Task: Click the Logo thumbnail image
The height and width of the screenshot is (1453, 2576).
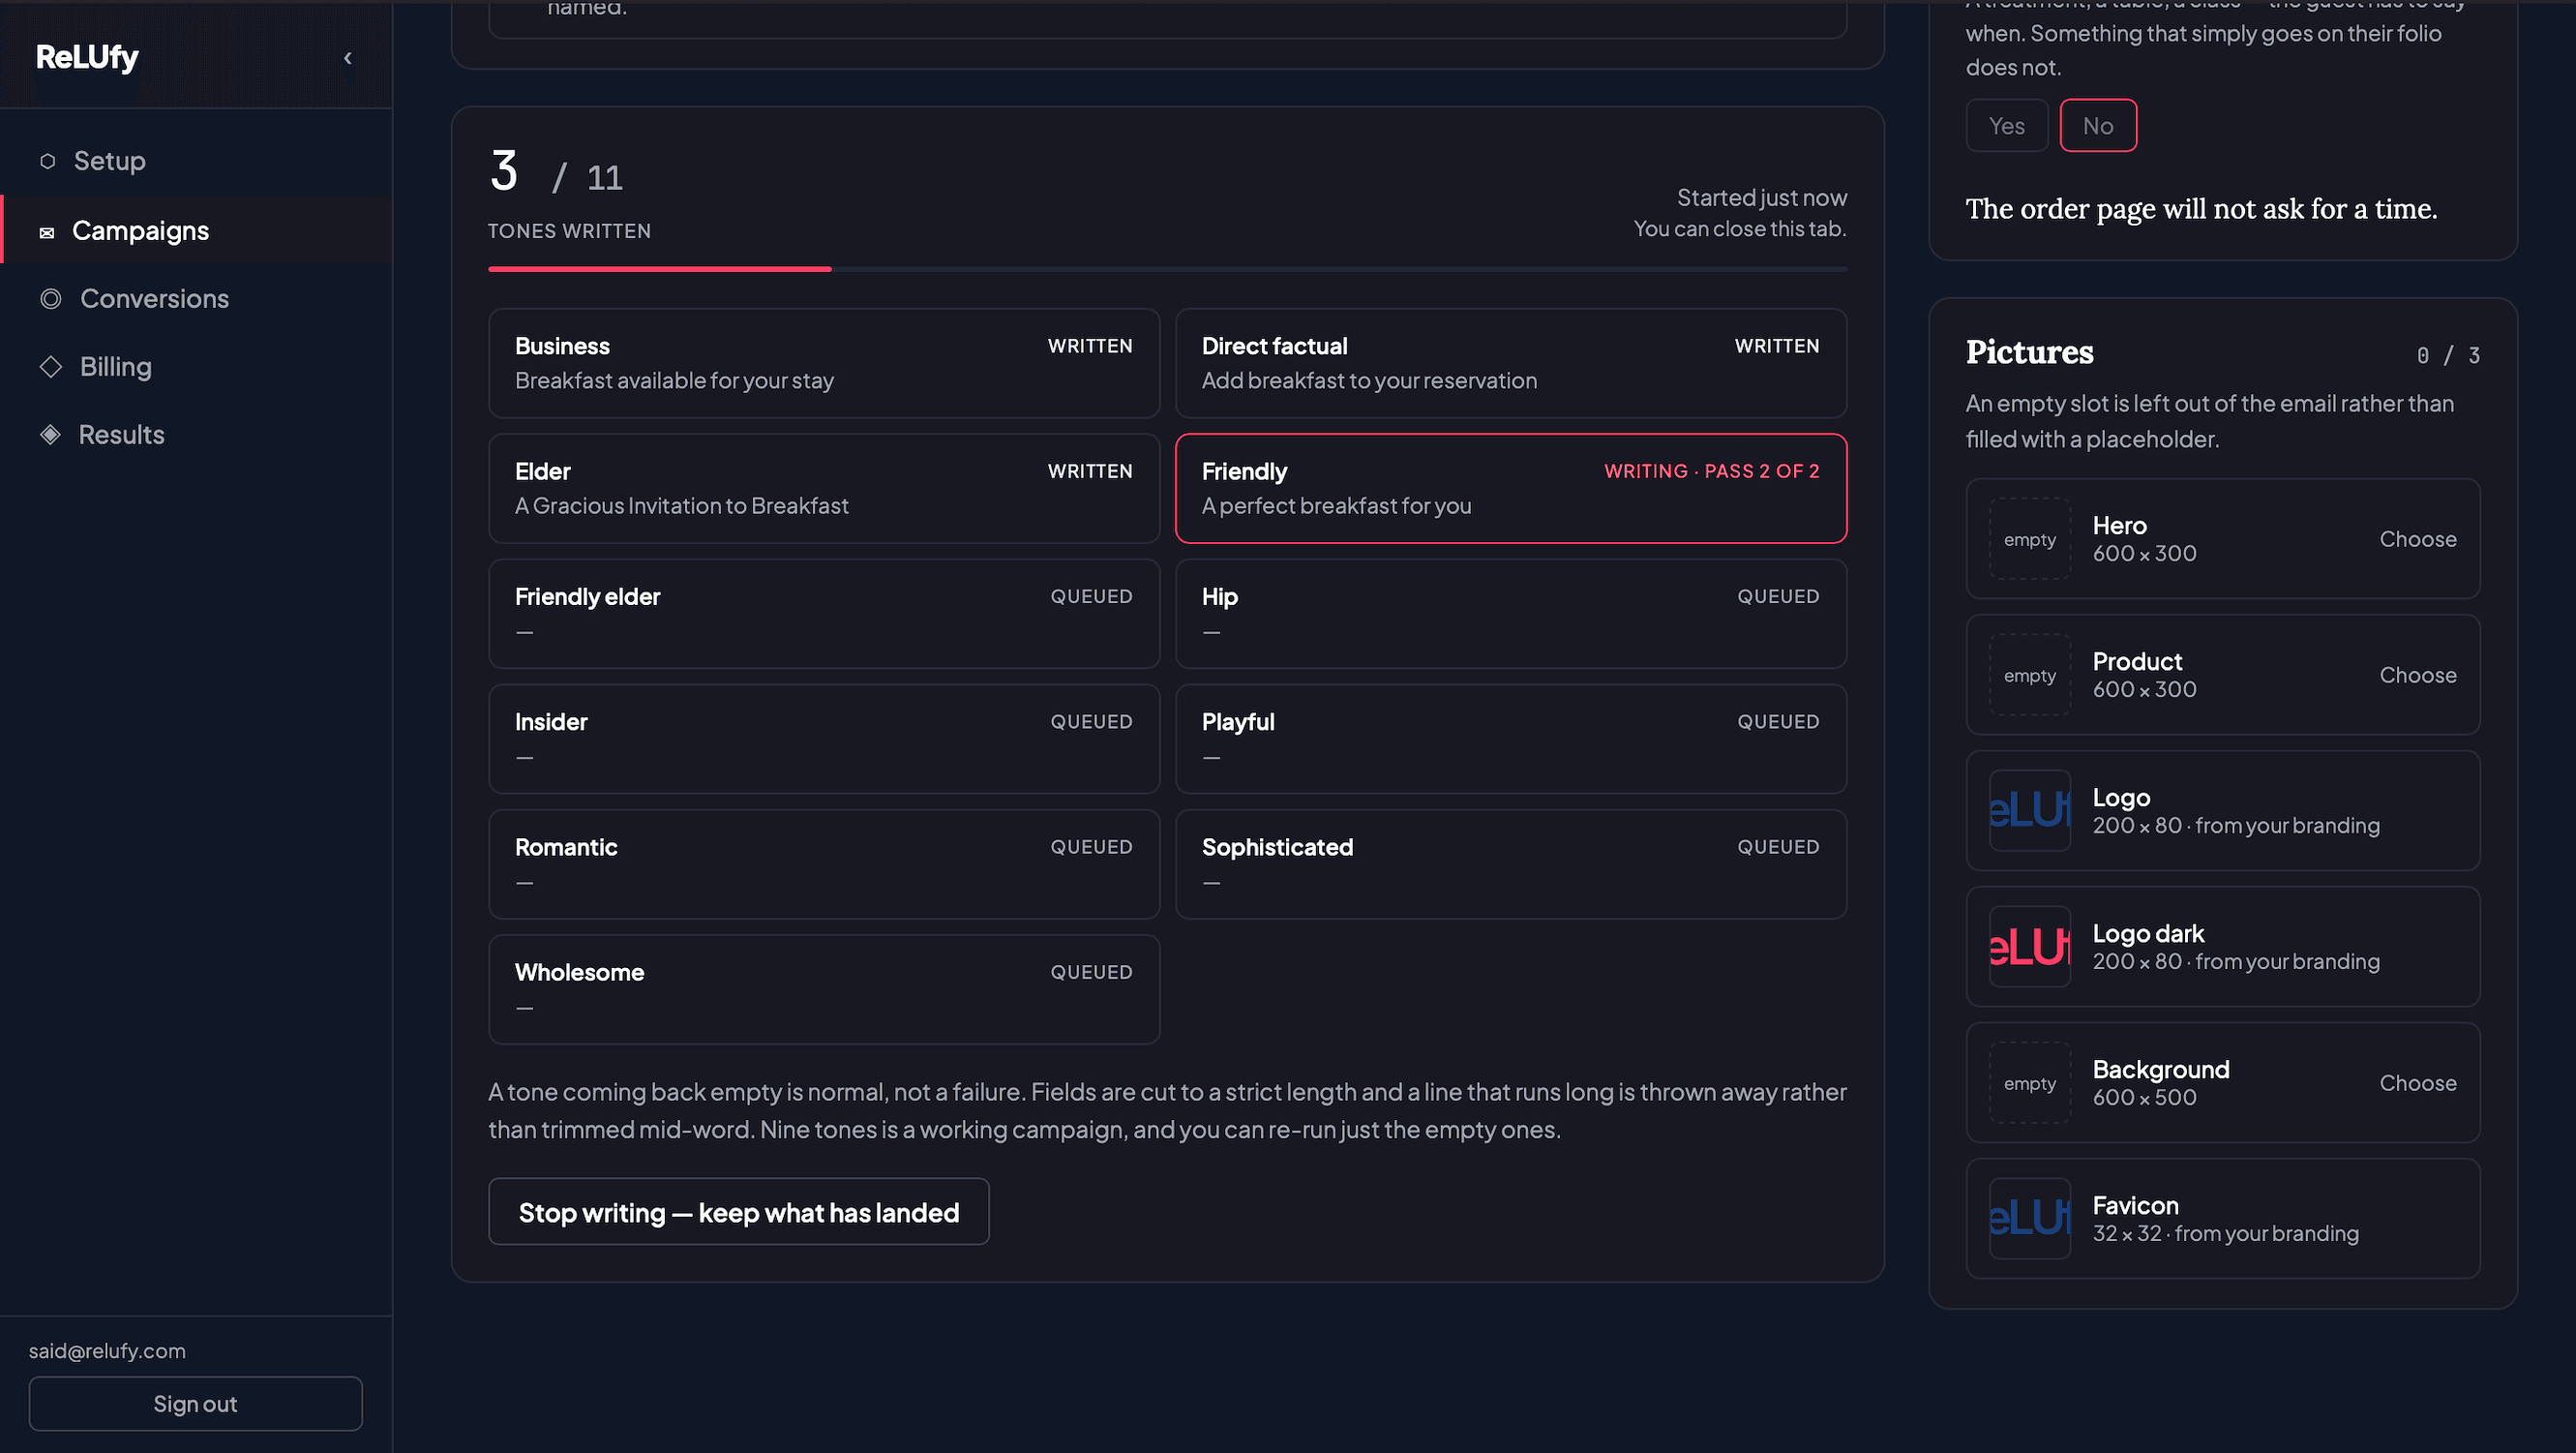Action: coord(2030,811)
